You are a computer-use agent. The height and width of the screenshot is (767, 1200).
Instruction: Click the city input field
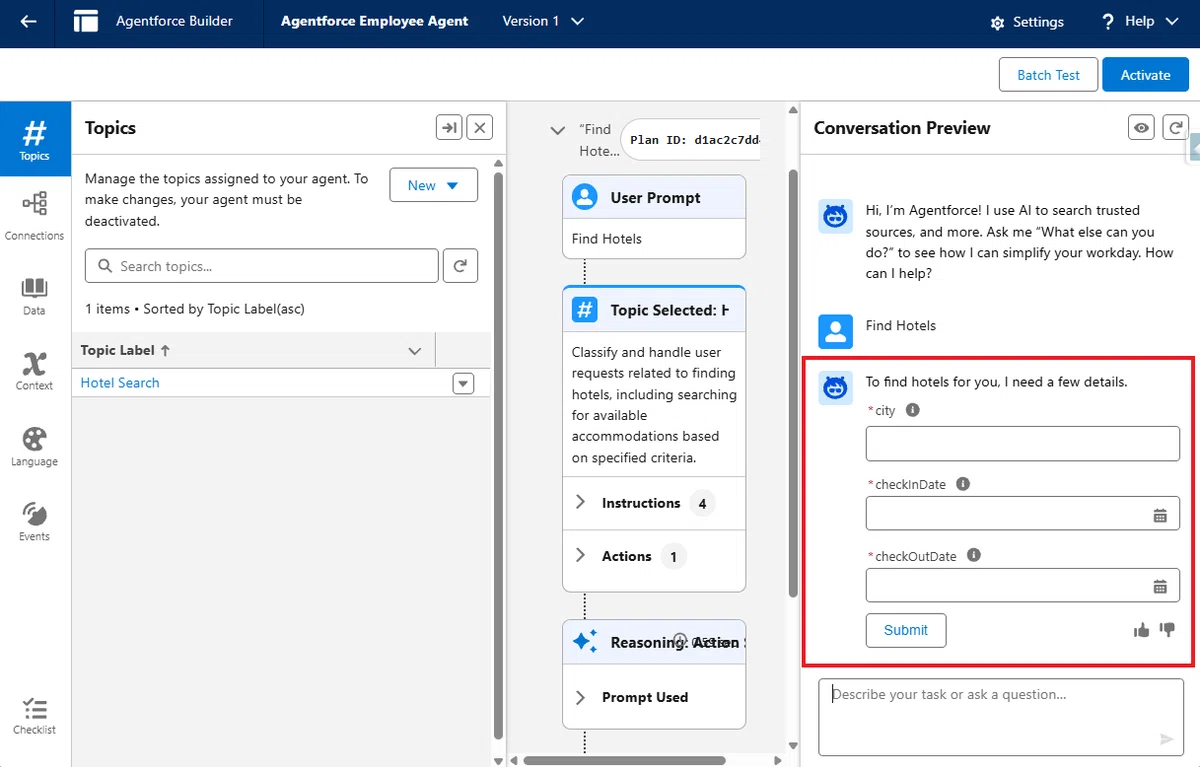[1023, 444]
